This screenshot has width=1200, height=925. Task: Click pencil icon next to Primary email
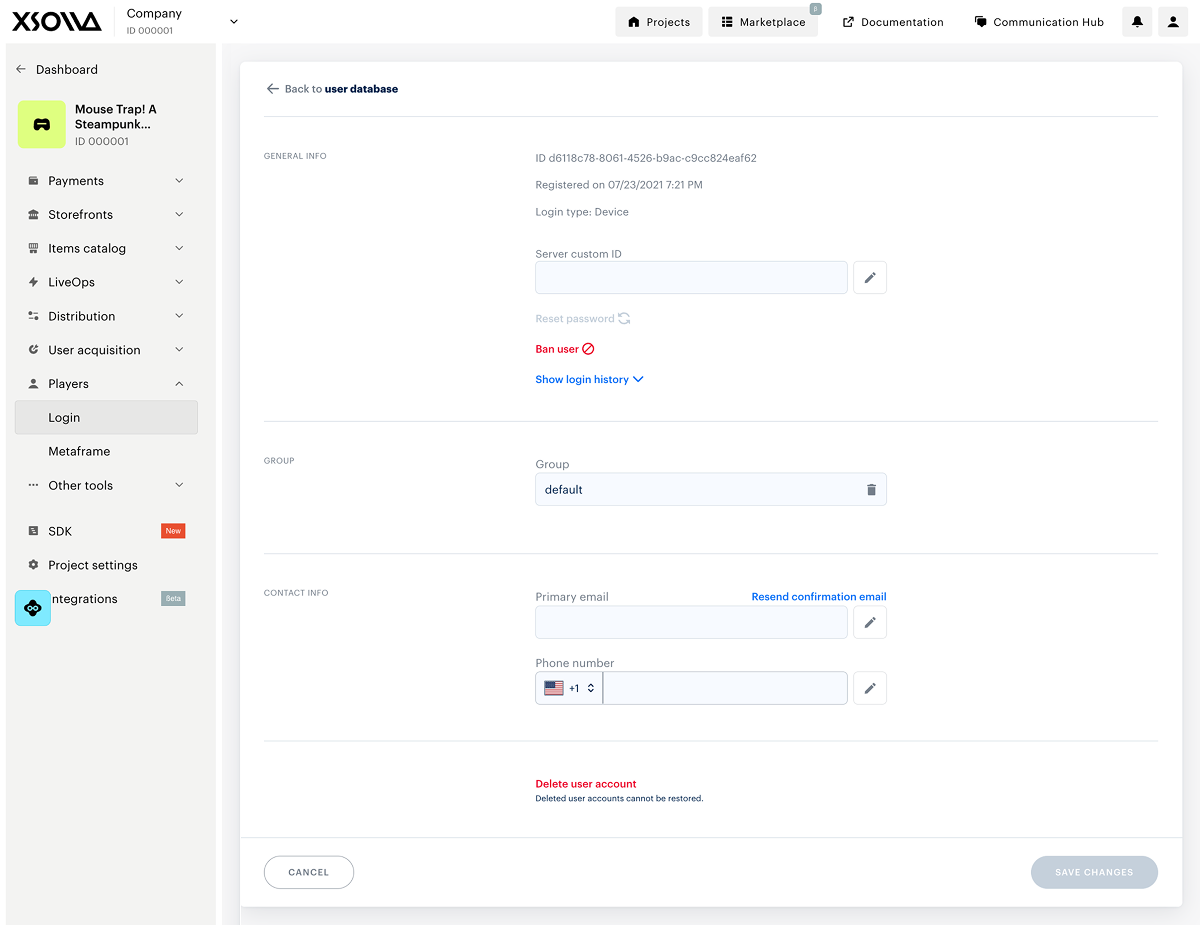(x=870, y=623)
